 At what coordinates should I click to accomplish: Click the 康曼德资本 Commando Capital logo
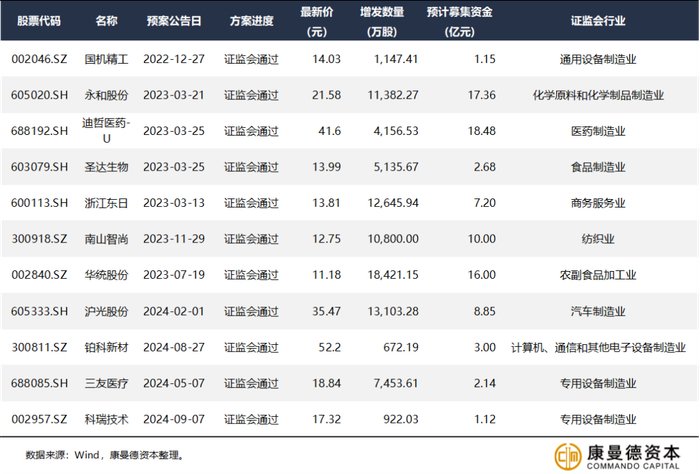click(x=617, y=457)
